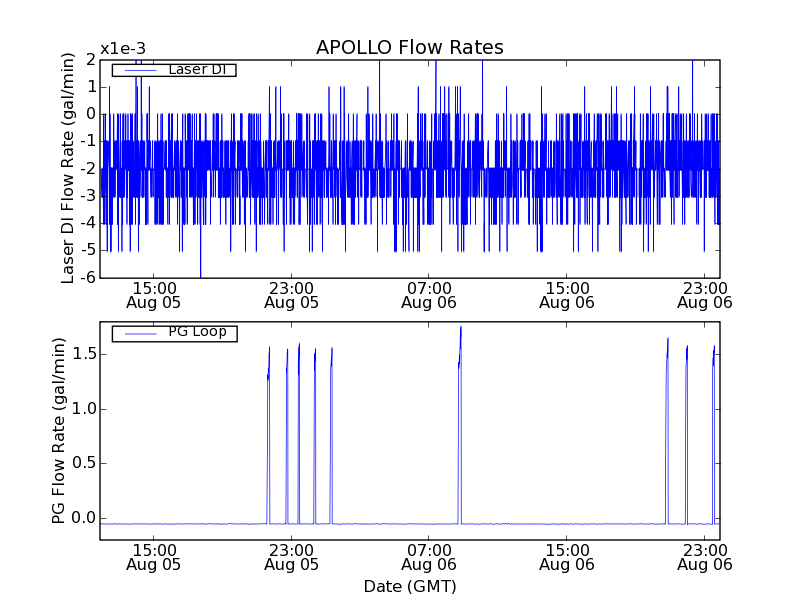Click the blue line sample in Laser DI legend

click(135, 69)
